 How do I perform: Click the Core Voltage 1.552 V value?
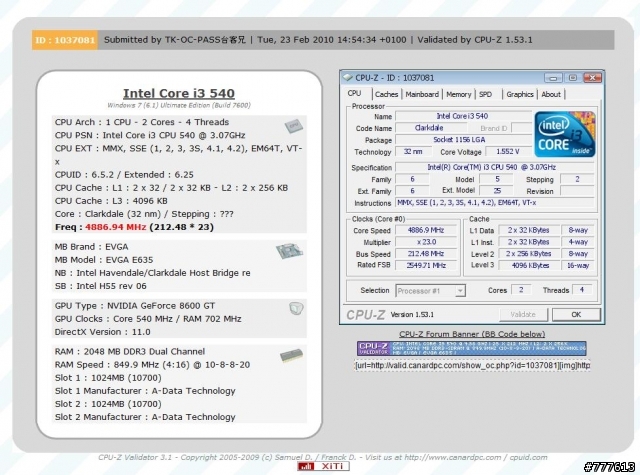coord(508,151)
